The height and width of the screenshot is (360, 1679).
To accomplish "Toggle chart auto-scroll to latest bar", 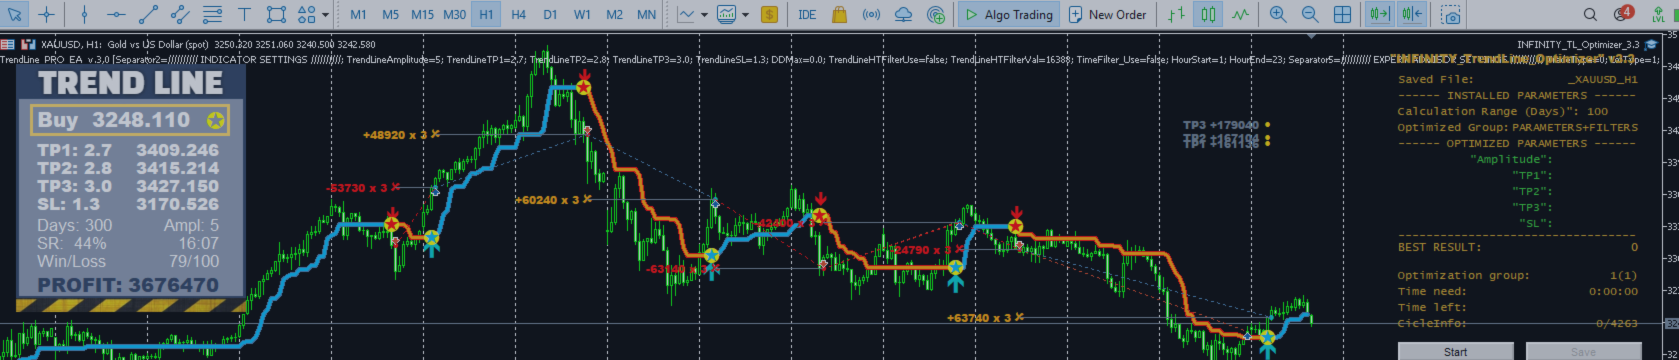I will pyautogui.click(x=1380, y=15).
